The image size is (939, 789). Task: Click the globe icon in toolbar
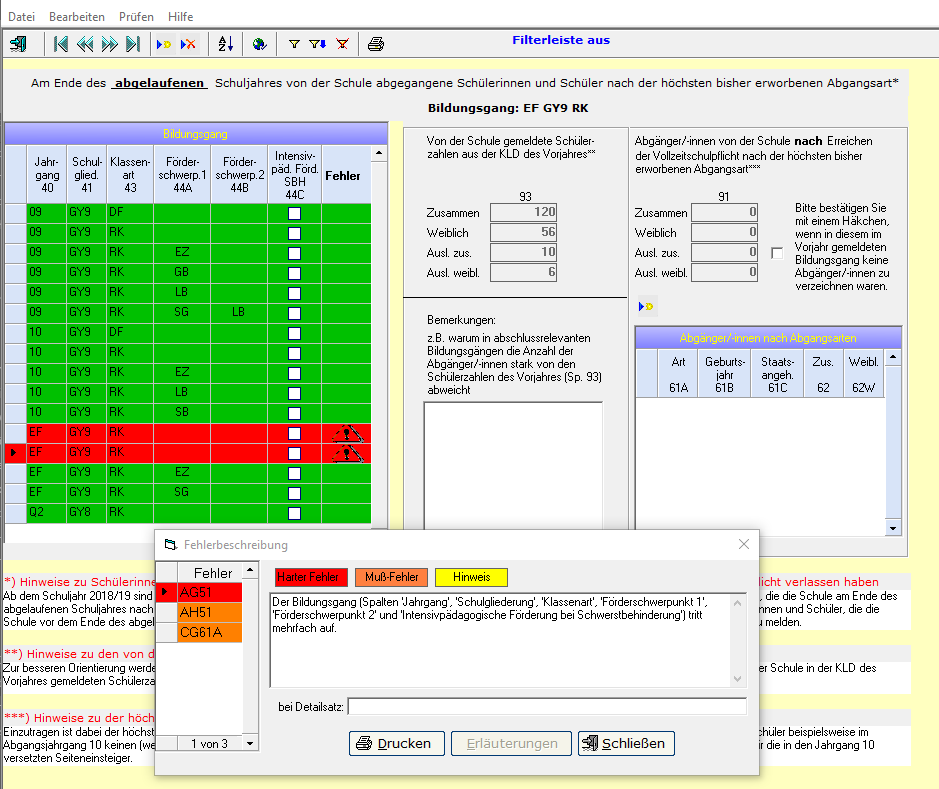[x=259, y=44]
